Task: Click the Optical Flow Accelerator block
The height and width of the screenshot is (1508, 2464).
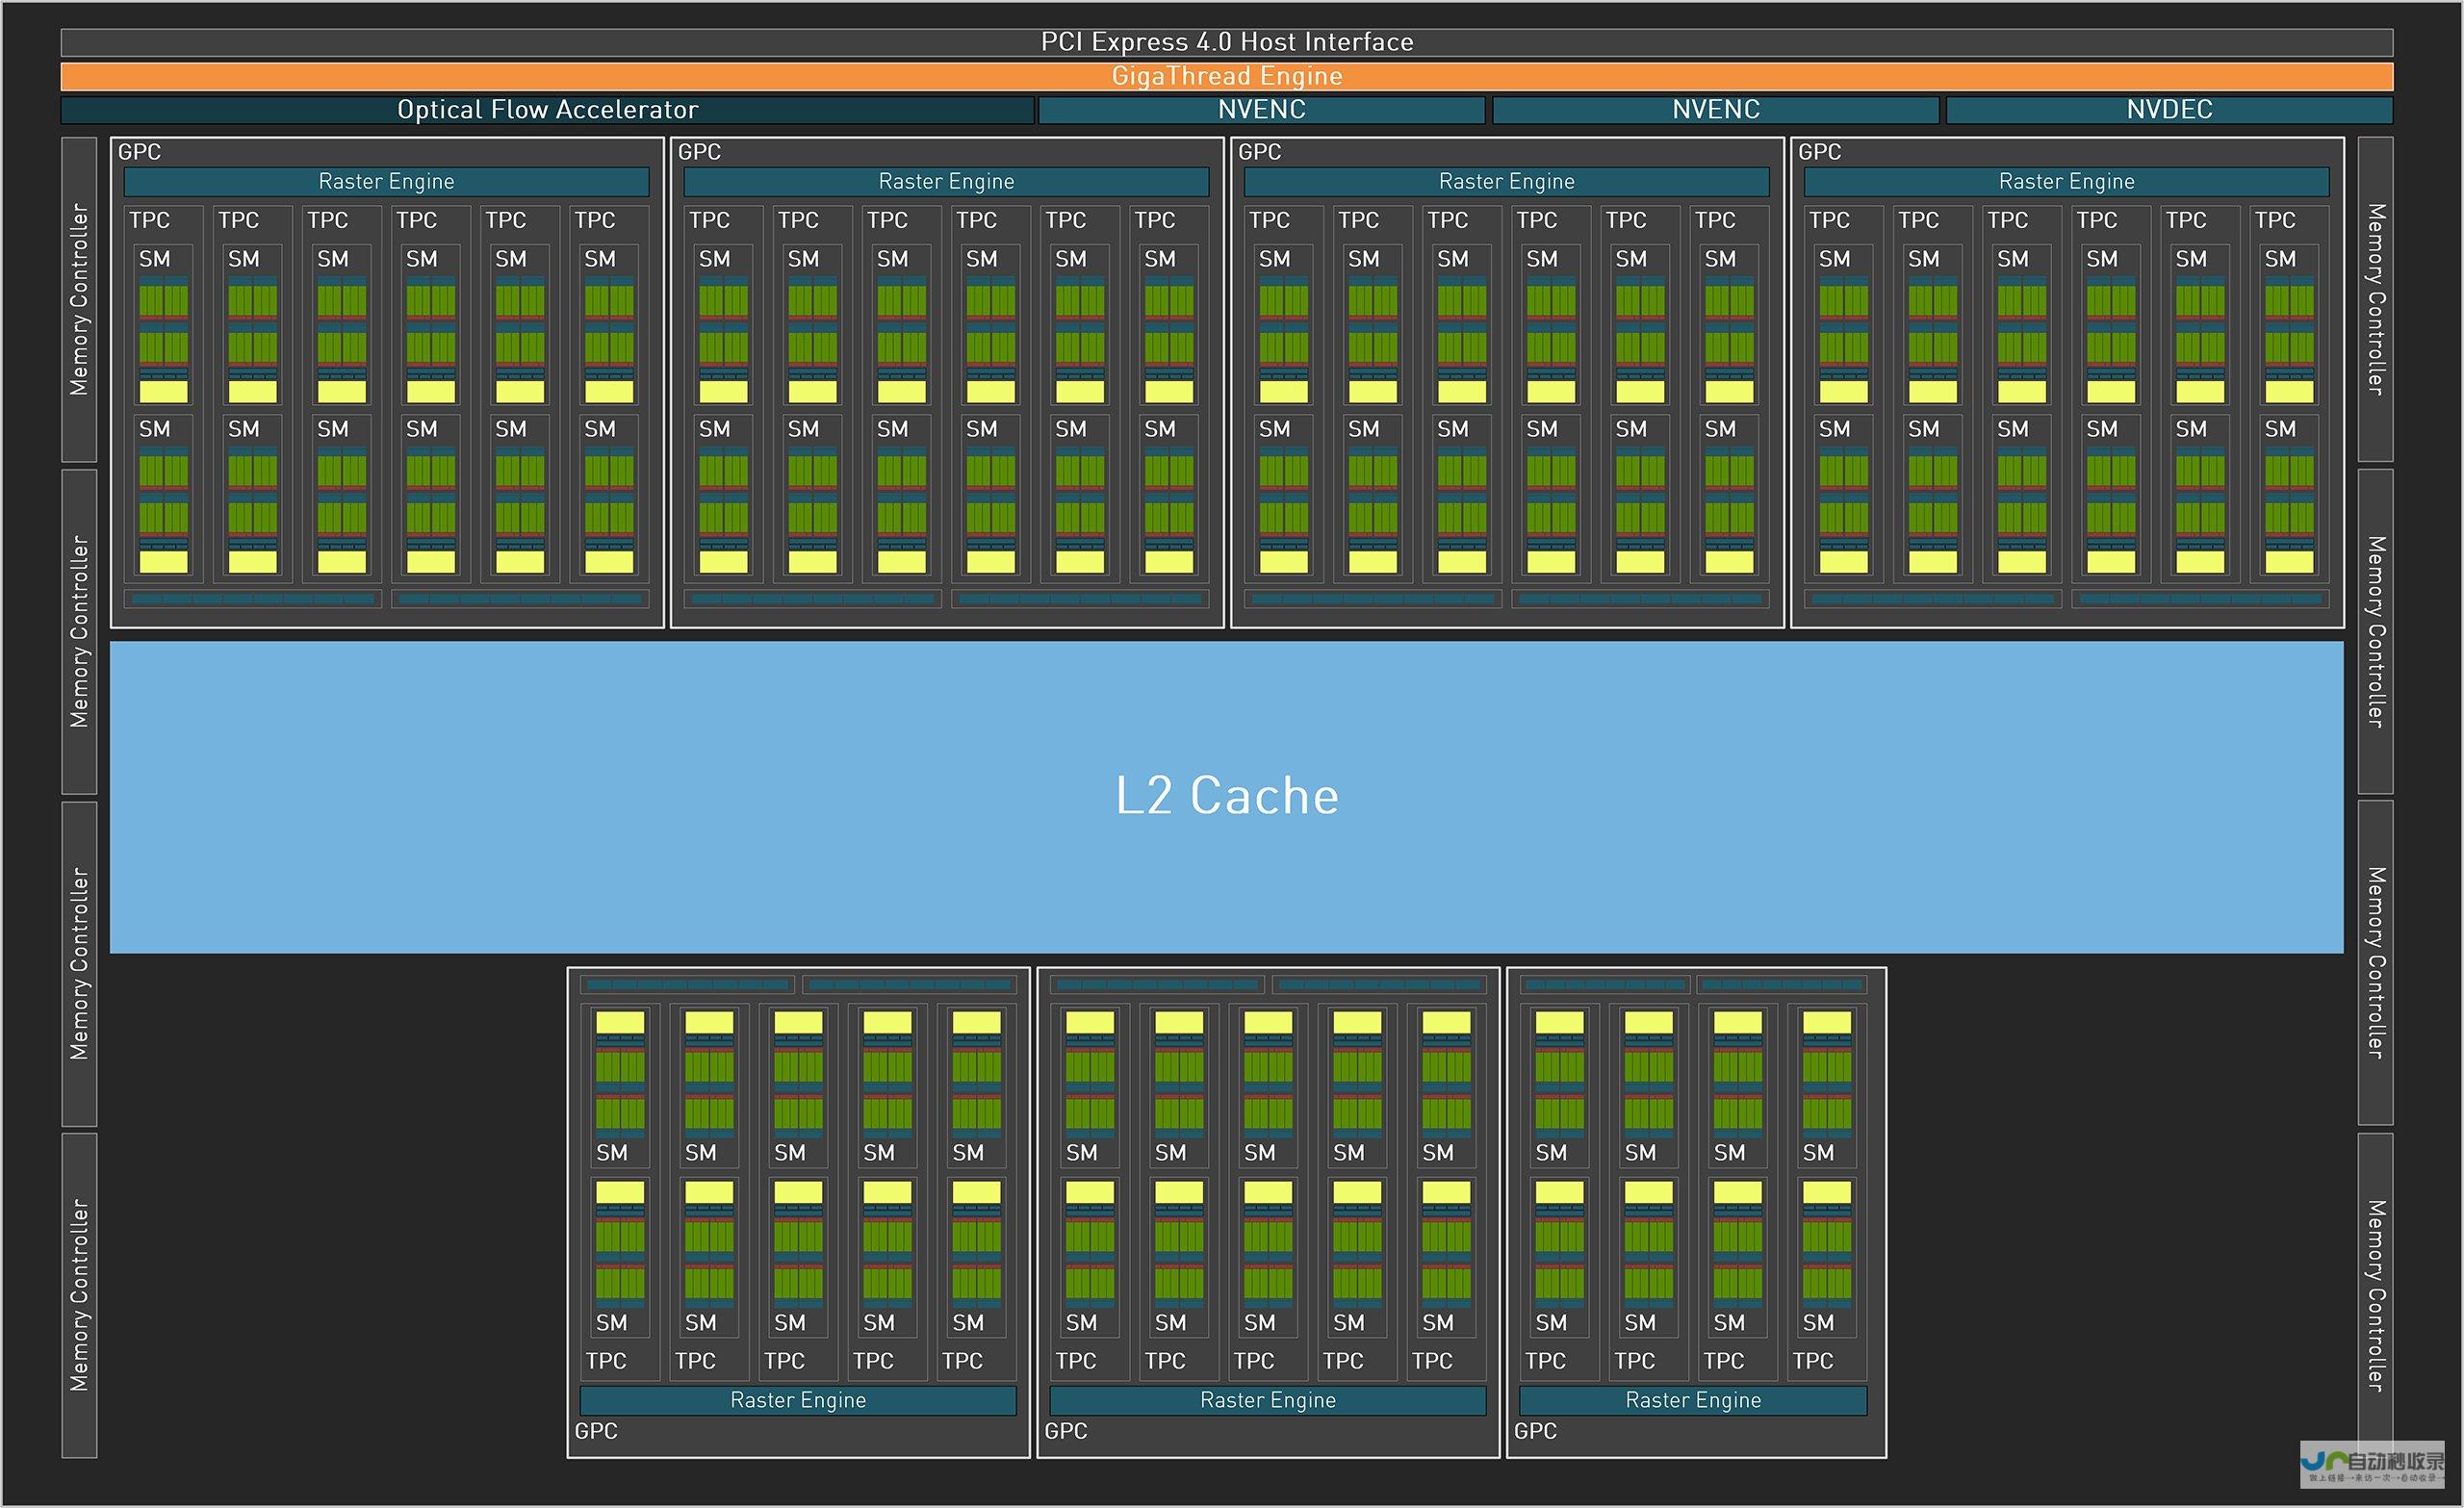Action: tap(547, 110)
